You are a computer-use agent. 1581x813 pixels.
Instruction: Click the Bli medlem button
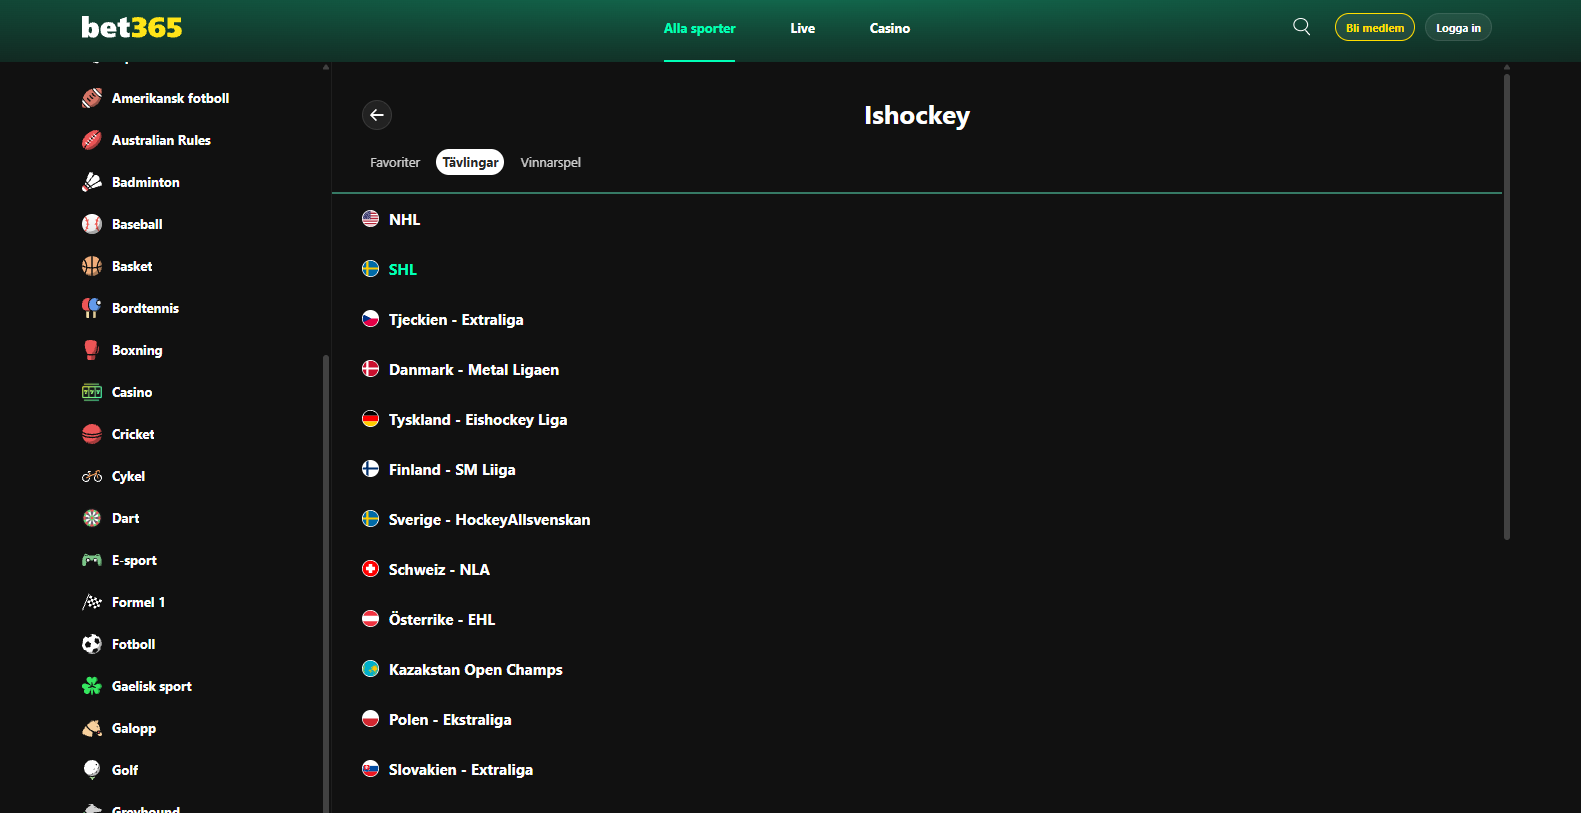(1375, 27)
